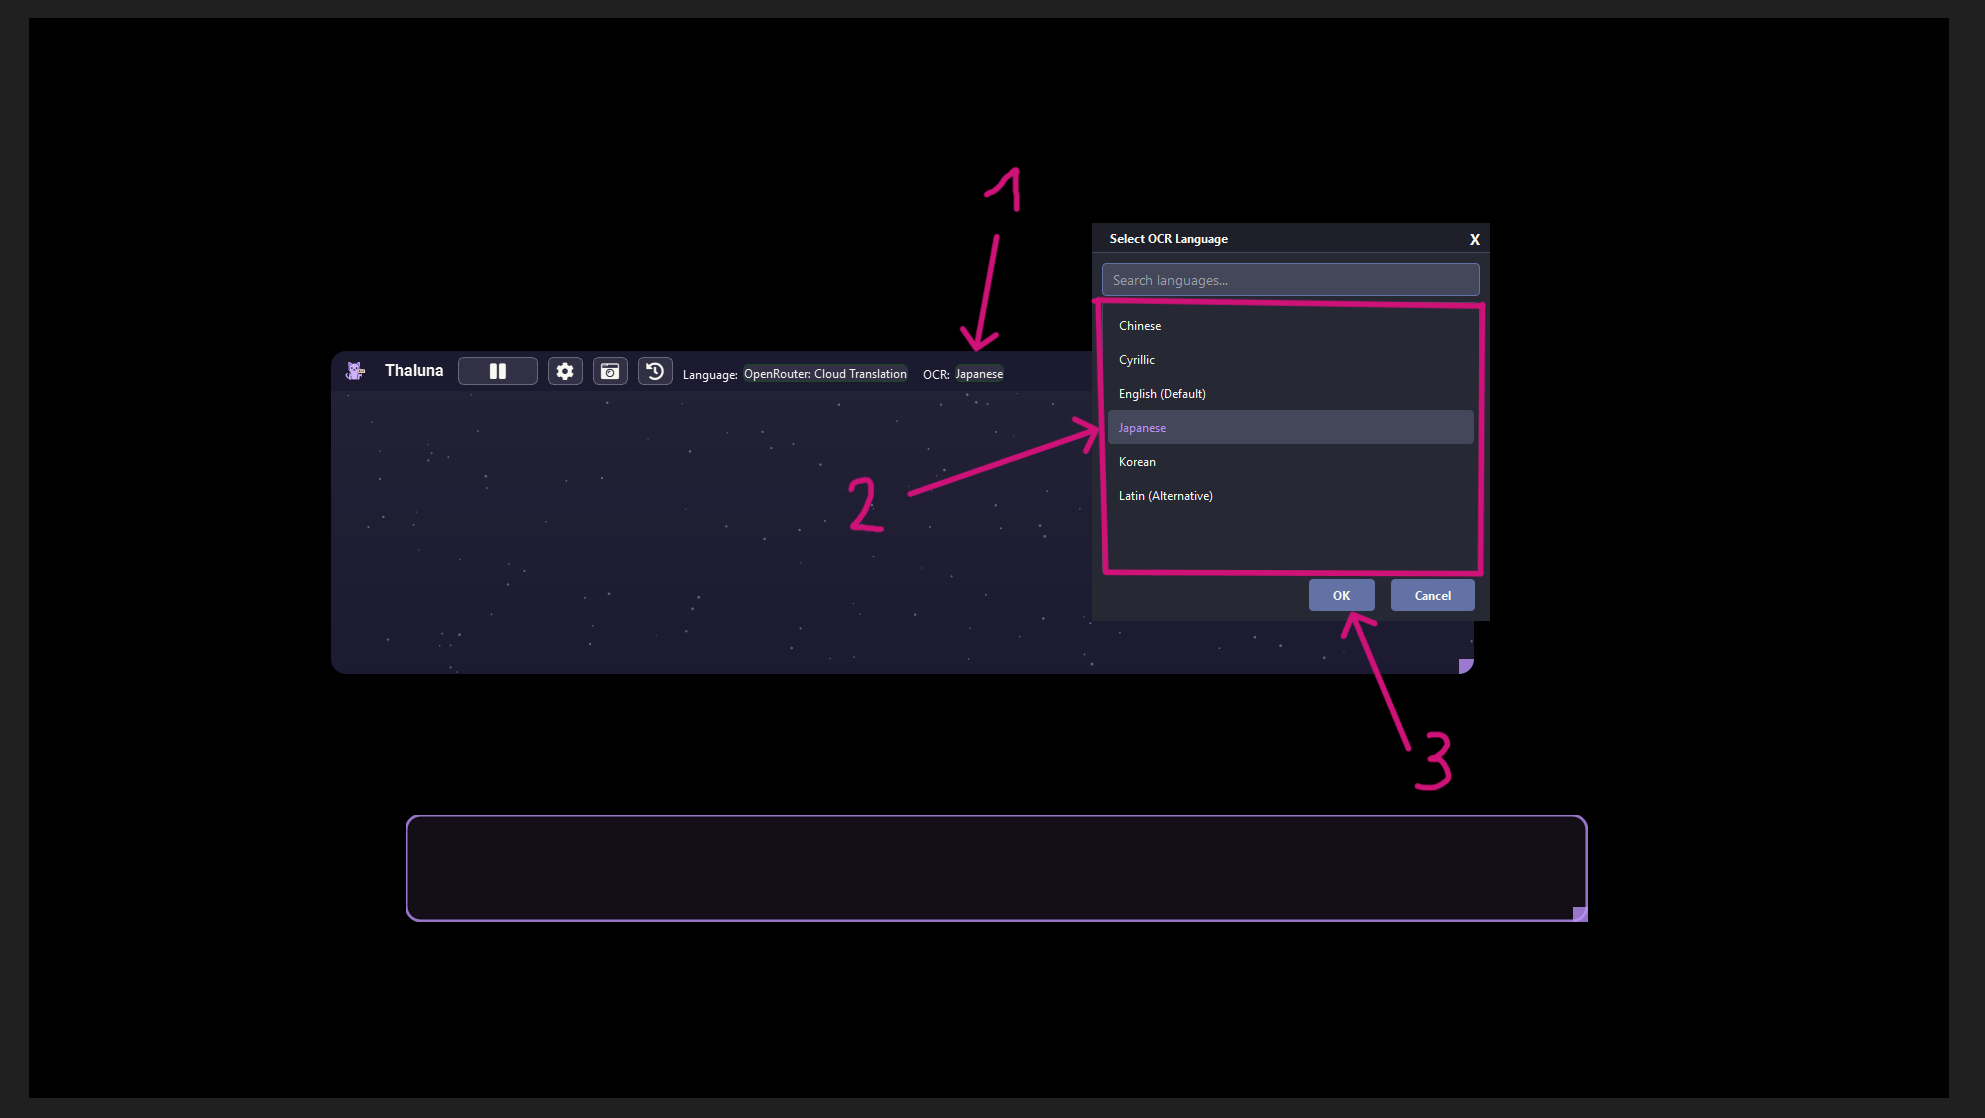This screenshot has height=1118, width=1985.
Task: Choose English (Default) OCR language
Action: pos(1162,394)
